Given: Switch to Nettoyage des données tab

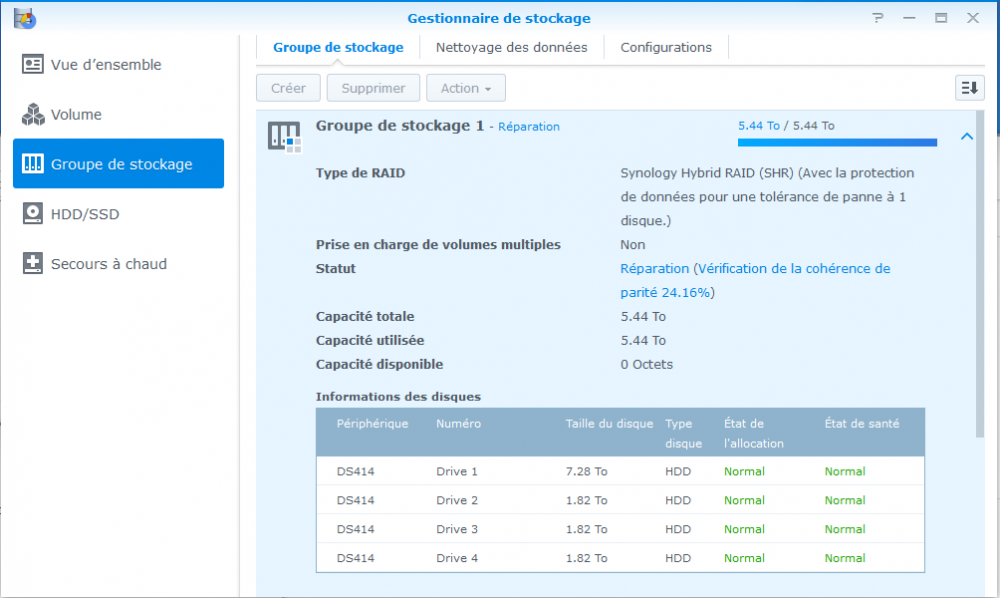Looking at the screenshot, I should click(512, 47).
